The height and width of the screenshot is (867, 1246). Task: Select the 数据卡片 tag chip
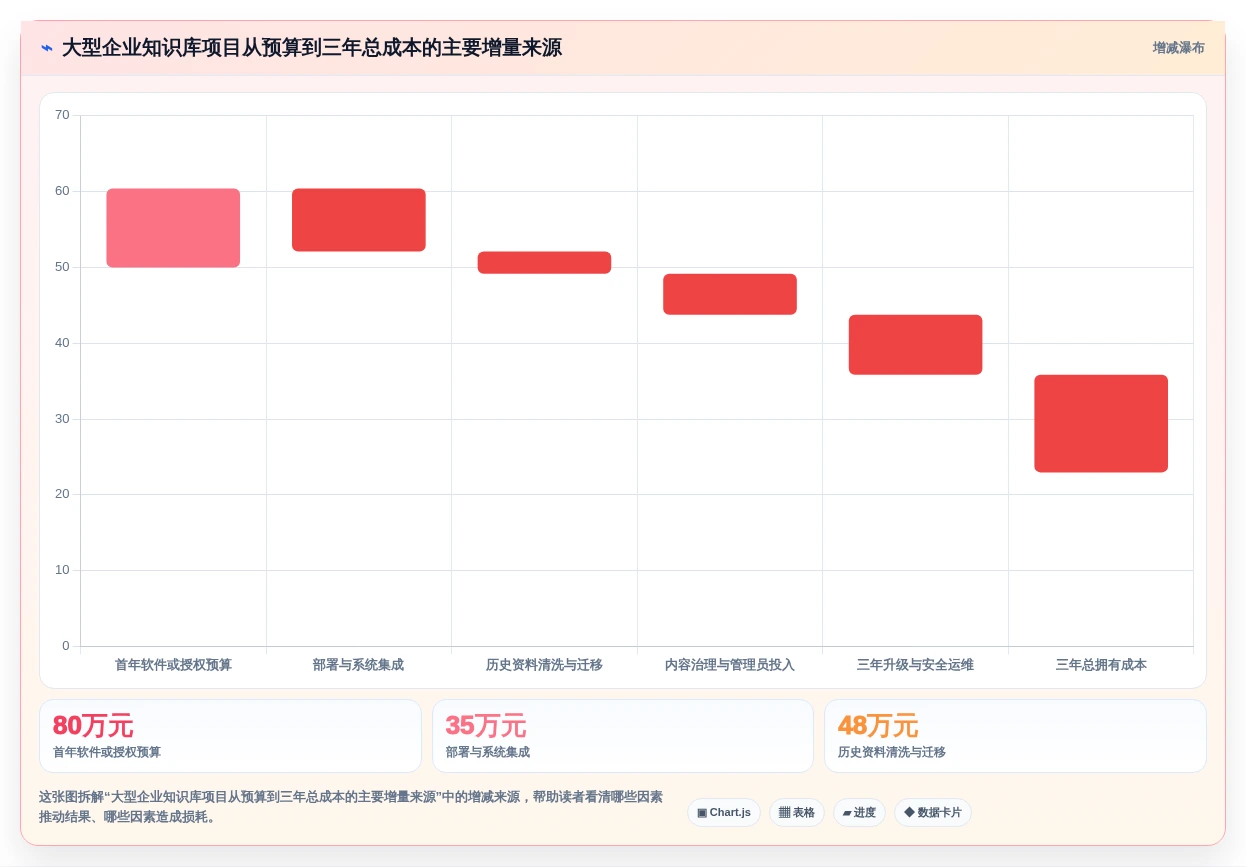coord(933,812)
